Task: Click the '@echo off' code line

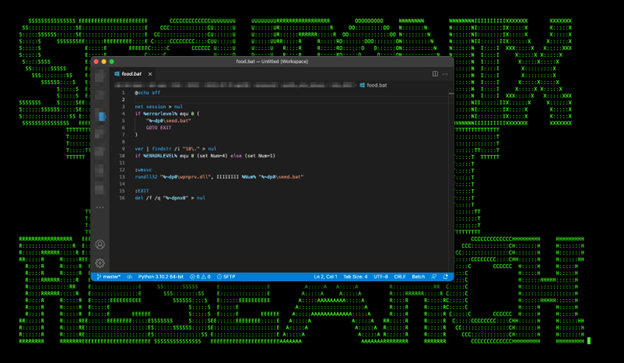Action: [147, 93]
